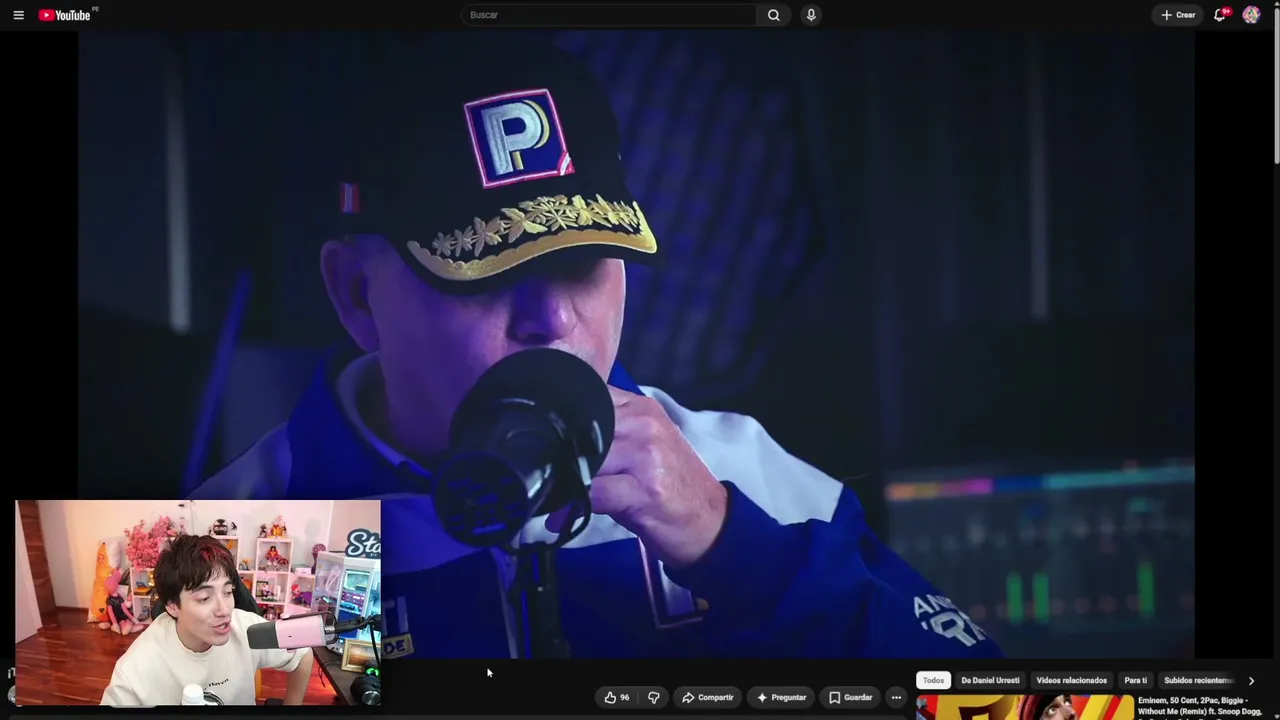Open the account avatar menu

(x=1251, y=15)
